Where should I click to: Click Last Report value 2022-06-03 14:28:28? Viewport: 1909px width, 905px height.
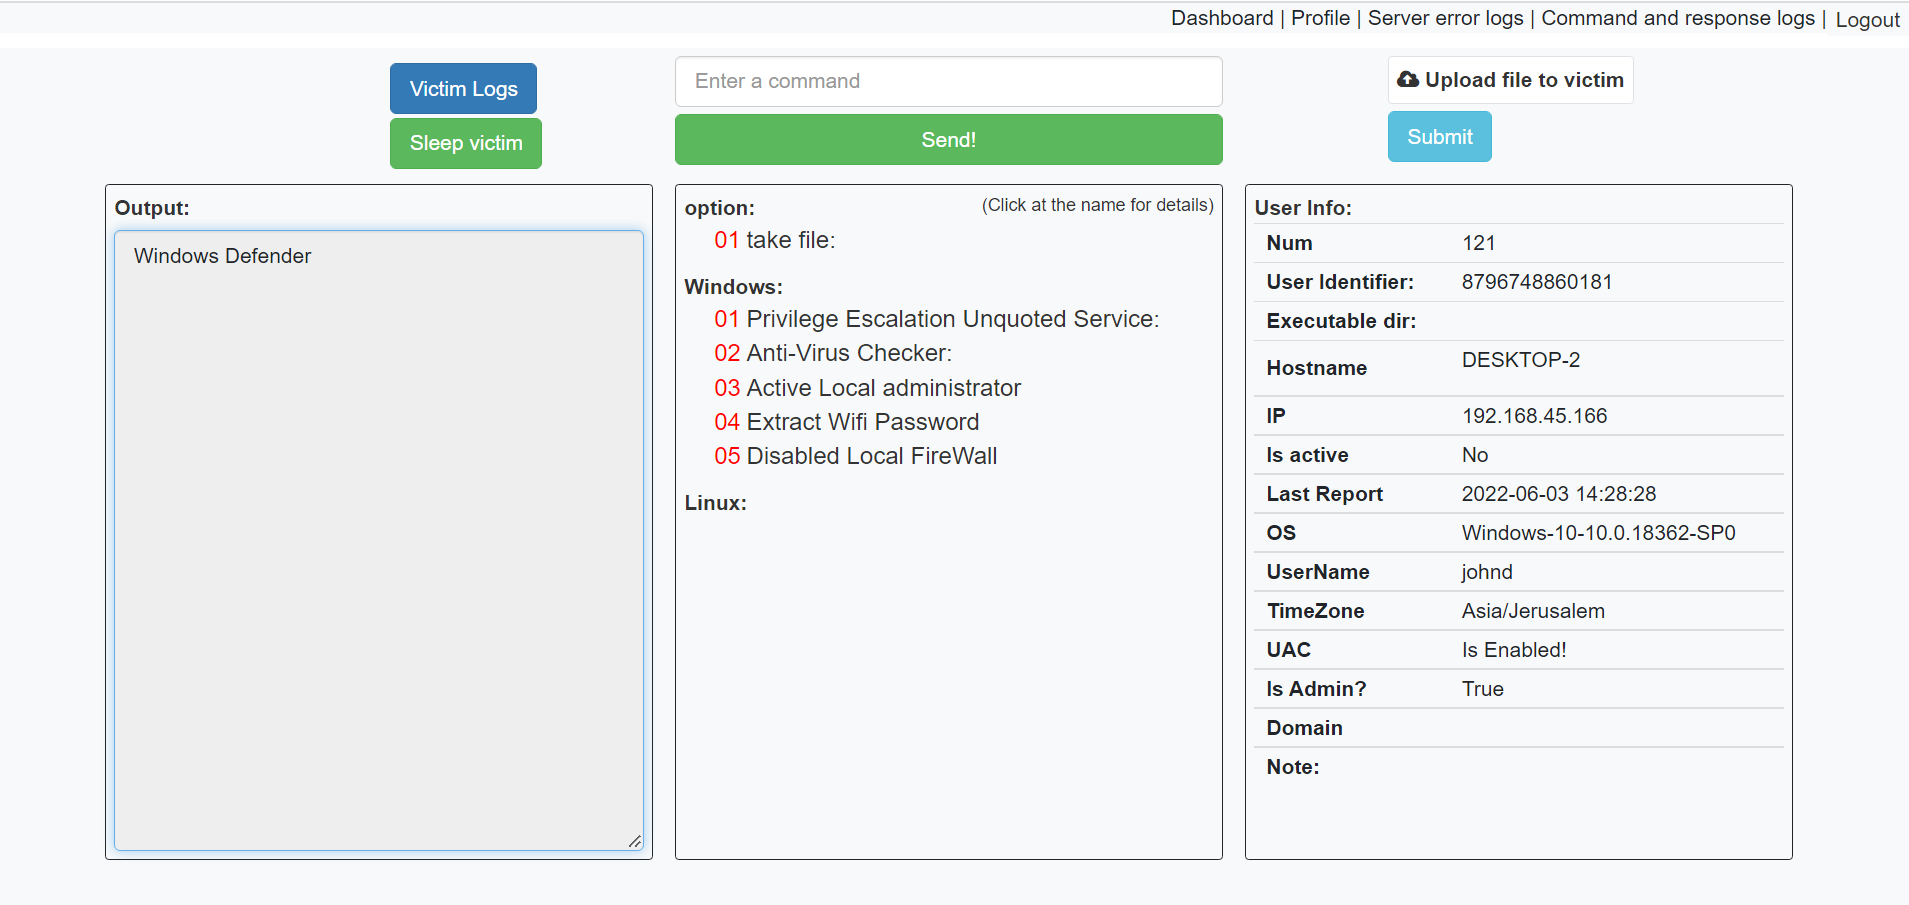tap(1558, 494)
